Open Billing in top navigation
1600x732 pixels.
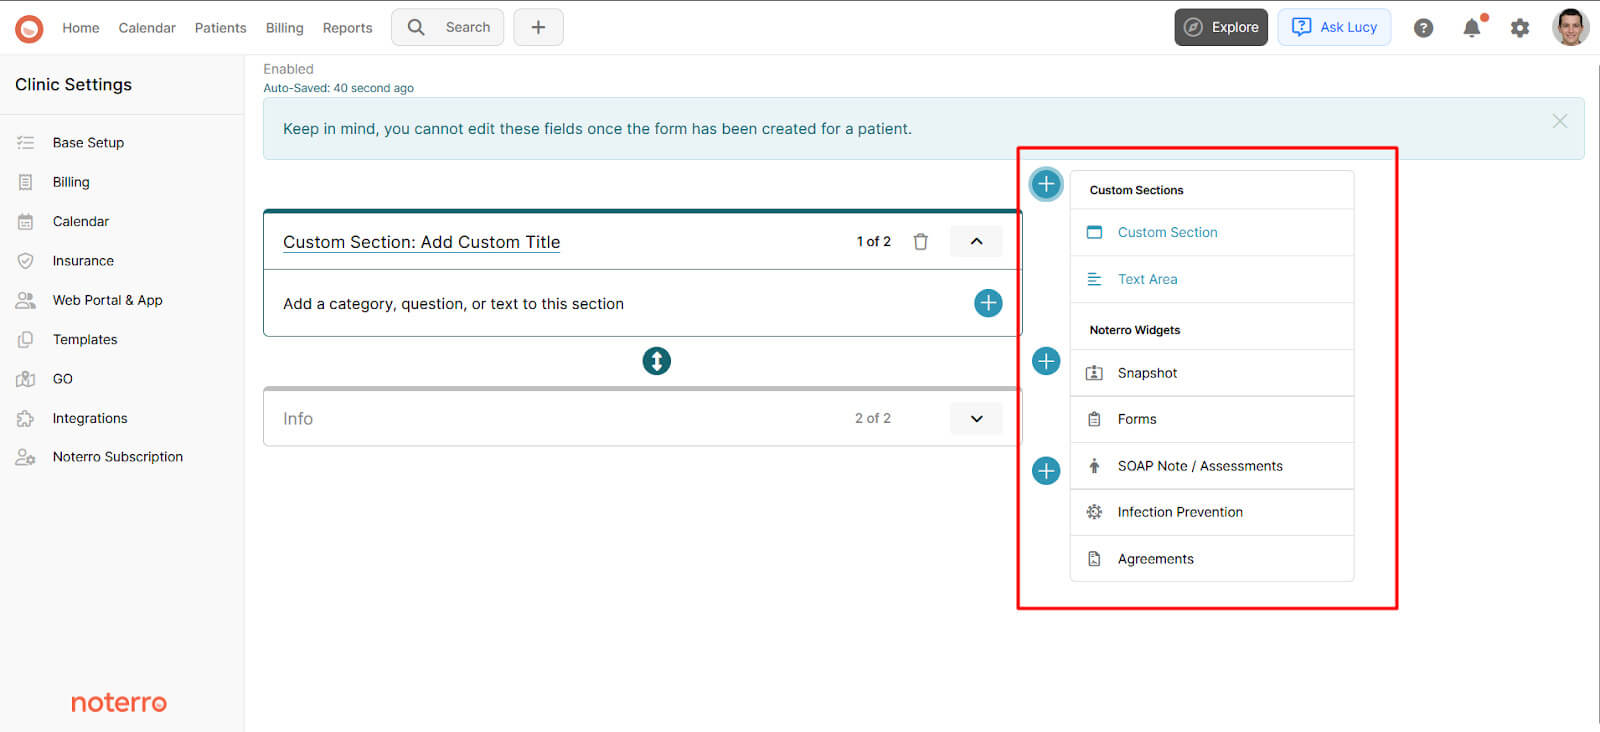[284, 28]
